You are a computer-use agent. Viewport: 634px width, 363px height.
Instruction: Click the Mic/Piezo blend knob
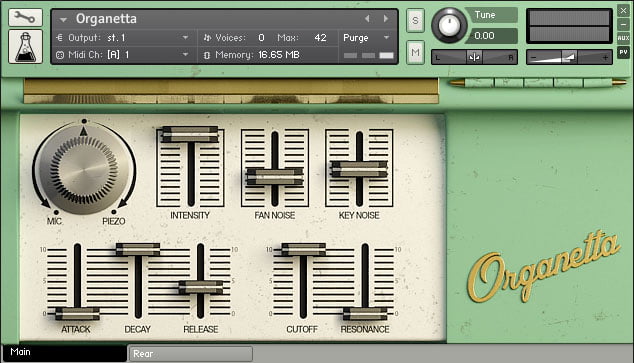click(x=84, y=169)
